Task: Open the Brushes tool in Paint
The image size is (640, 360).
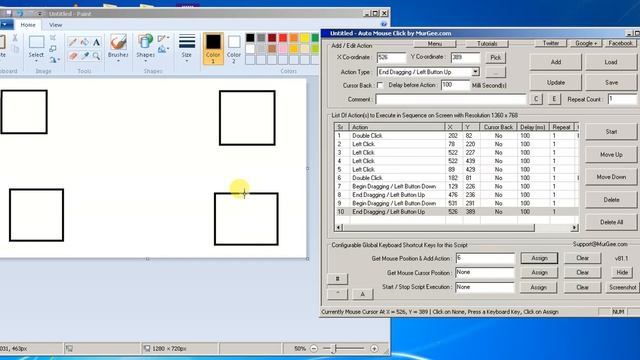Action: click(x=118, y=42)
